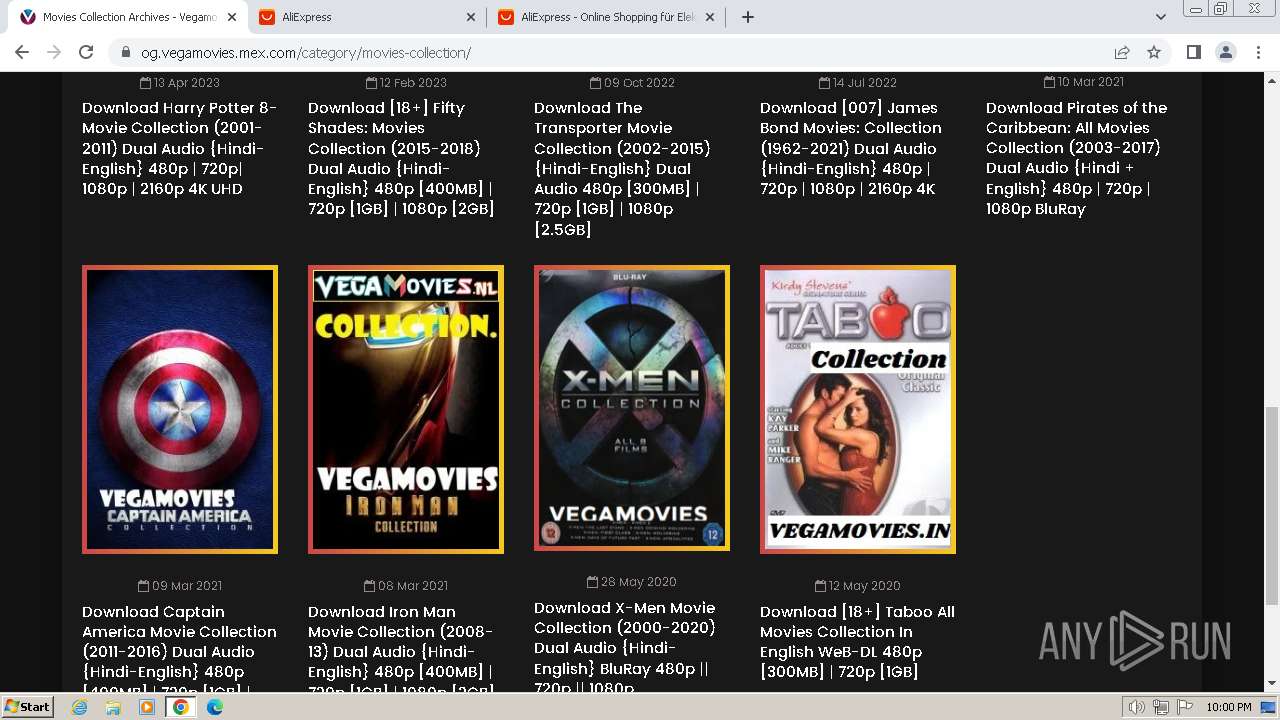
Task: Open the system tray volume icon
Action: [1136, 707]
